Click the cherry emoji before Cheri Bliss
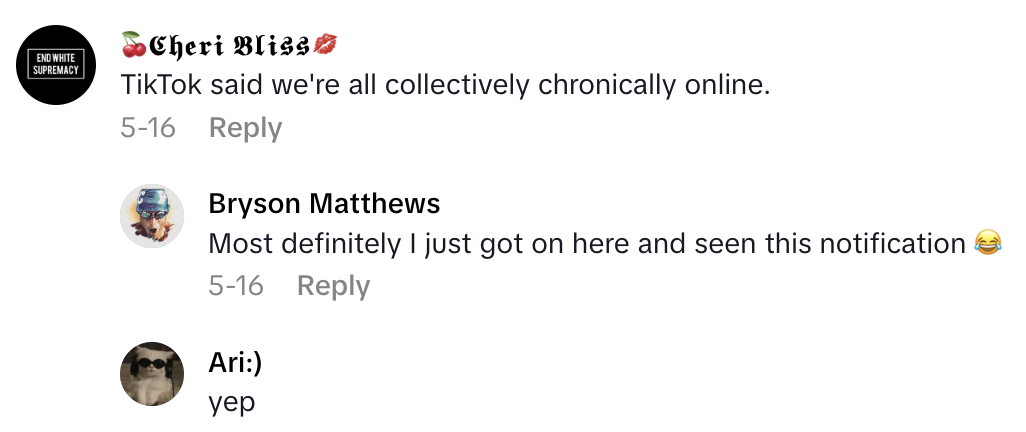This screenshot has width=1026, height=432. [x=133, y=45]
